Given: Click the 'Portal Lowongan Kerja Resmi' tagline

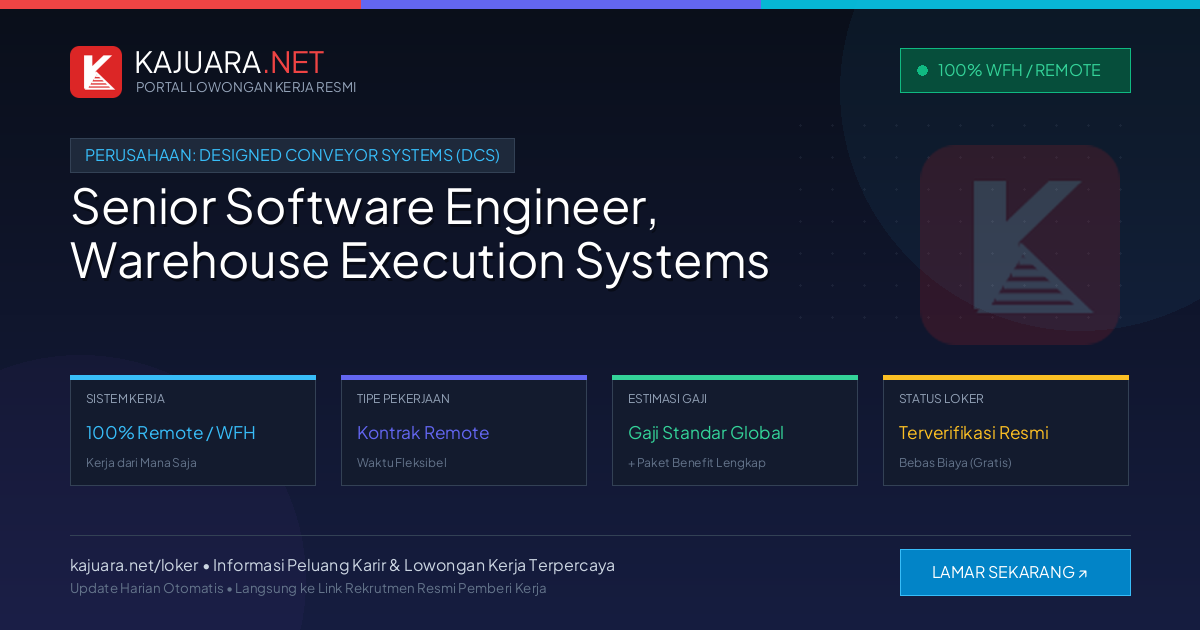Looking at the screenshot, I should coord(246,87).
